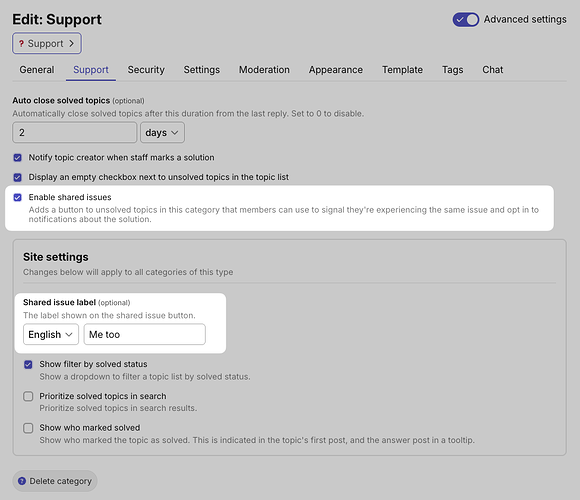Open the days duration unit dropdown
This screenshot has width=580, height=500.
click(162, 132)
